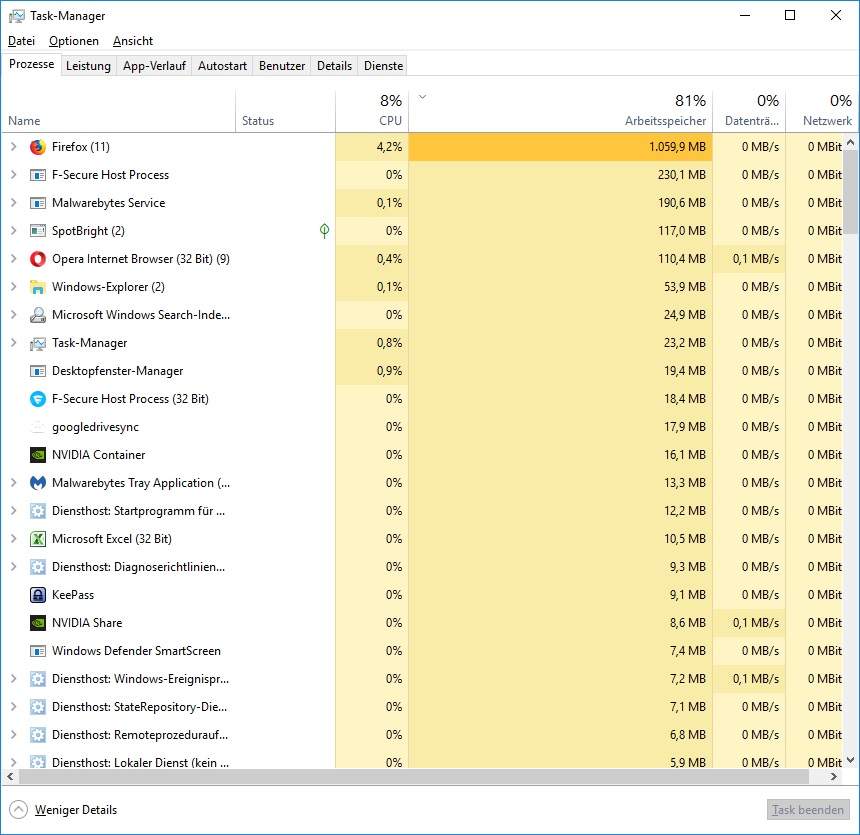The image size is (860, 835).
Task: Click the Firefox process icon
Action: click(38, 147)
